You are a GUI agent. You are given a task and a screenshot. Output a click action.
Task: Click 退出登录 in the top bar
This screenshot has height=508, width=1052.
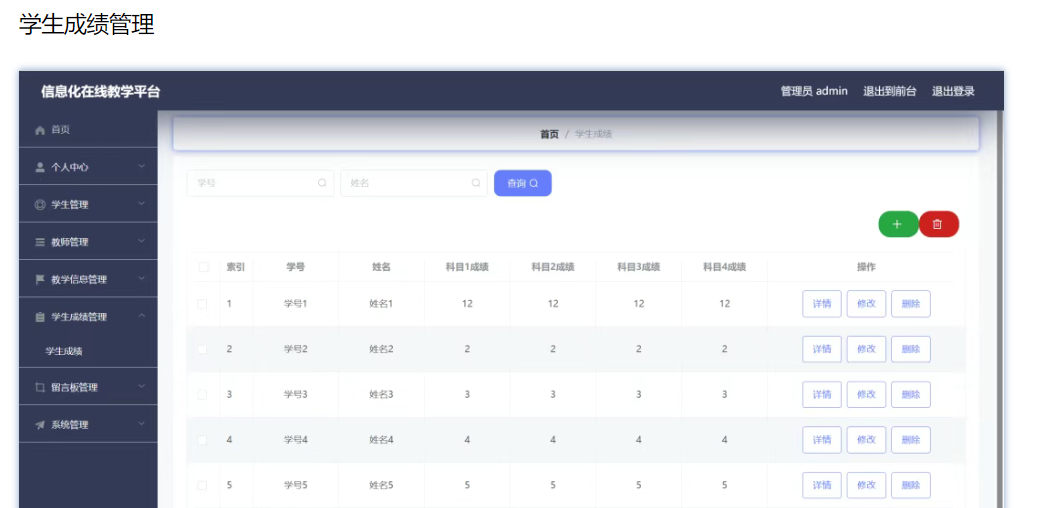pyautogui.click(x=953, y=91)
